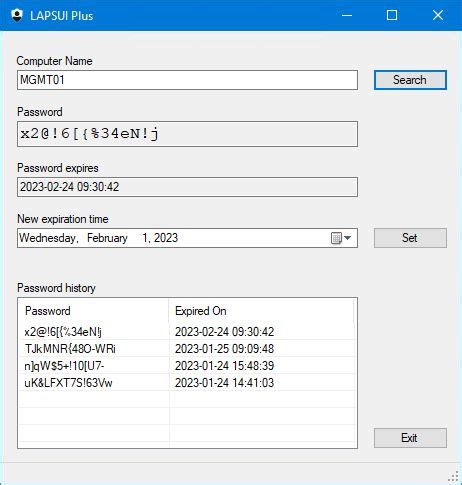Screen dimensions: 462x485
Task: Focus the Computer Name input field
Action: pyautogui.click(x=187, y=80)
